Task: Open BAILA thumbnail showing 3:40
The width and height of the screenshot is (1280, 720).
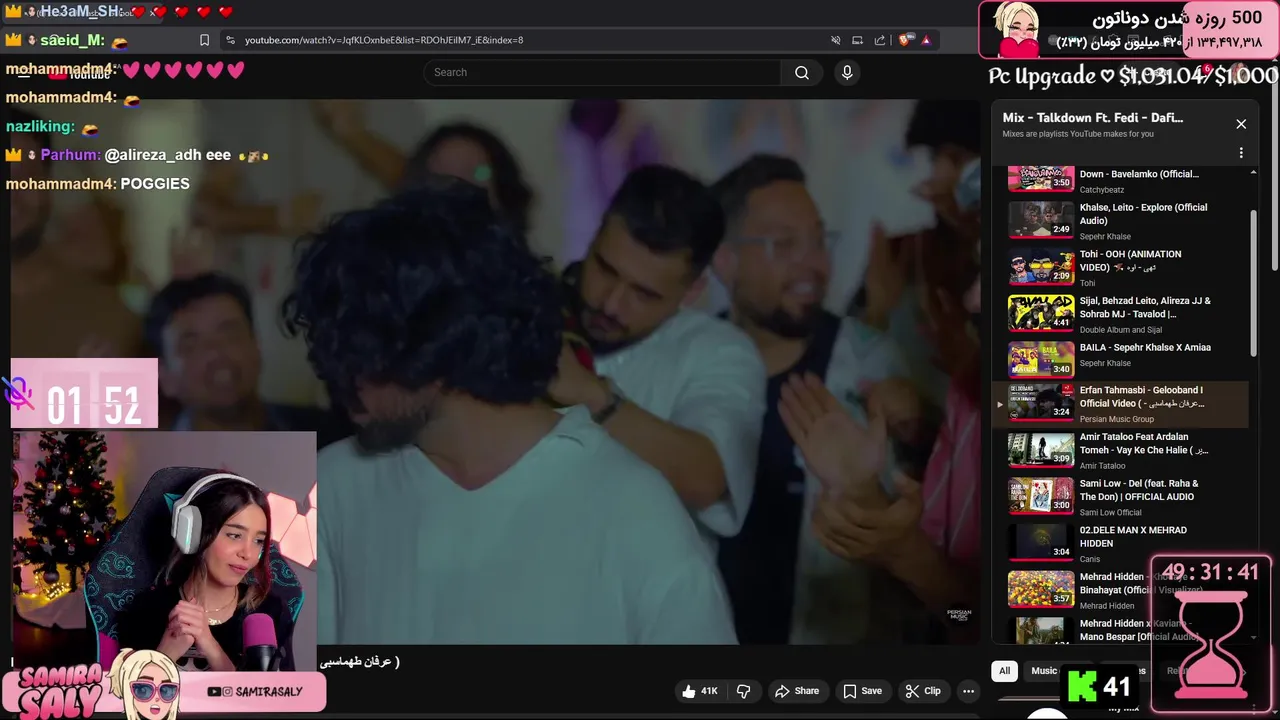Action: (1041, 360)
